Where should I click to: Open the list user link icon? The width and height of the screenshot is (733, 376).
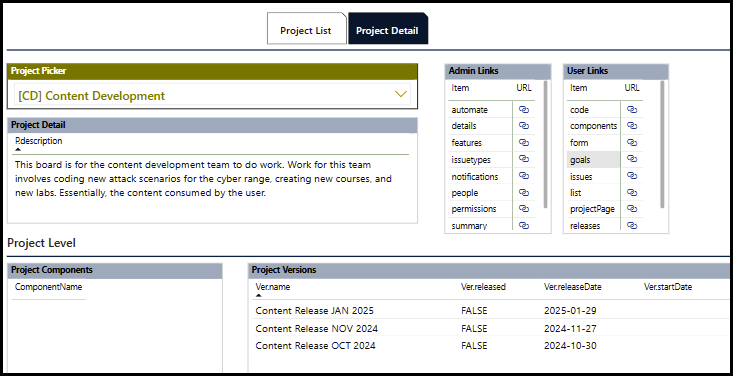click(632, 193)
